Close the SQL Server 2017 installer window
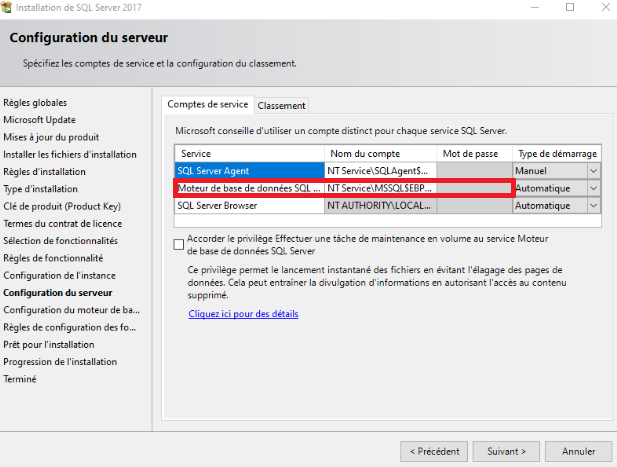 [606, 7]
